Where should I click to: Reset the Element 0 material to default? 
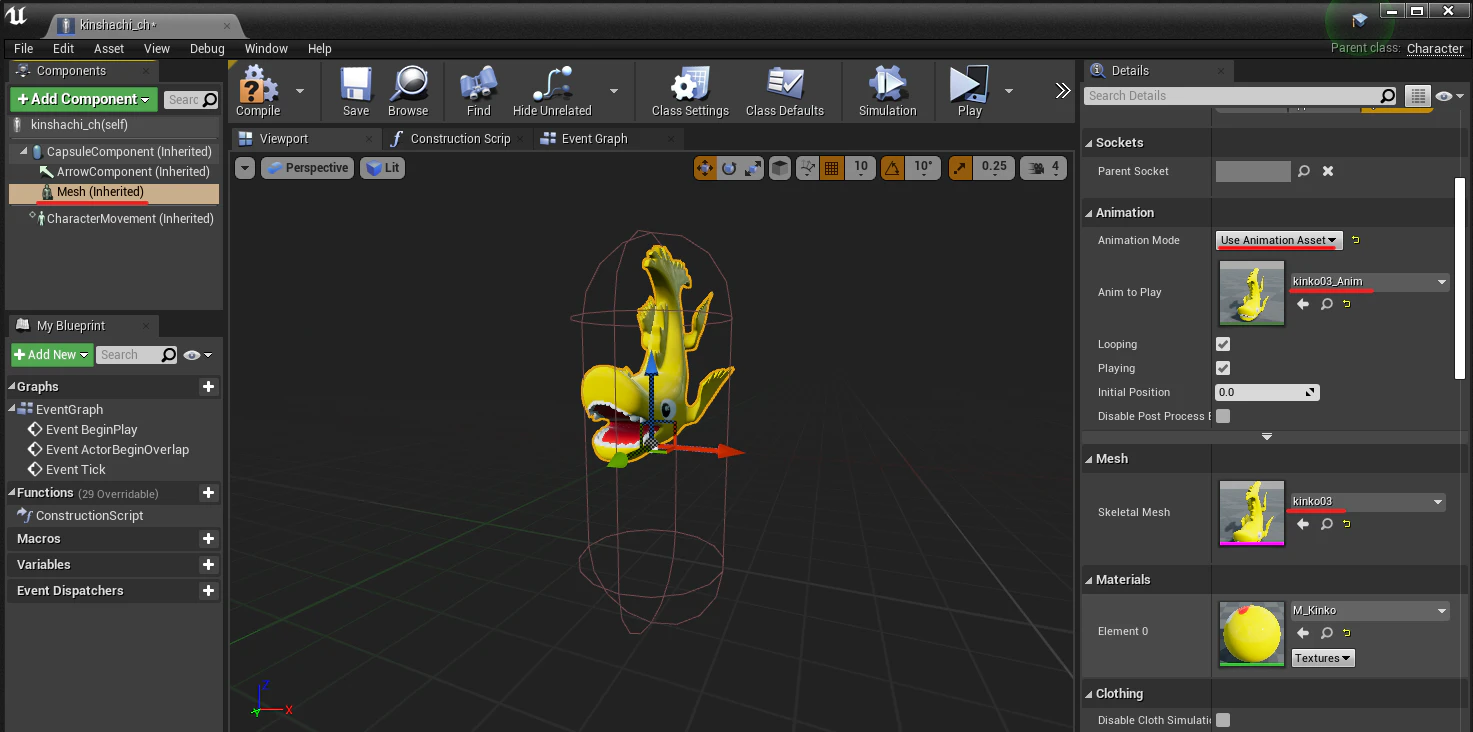1347,633
